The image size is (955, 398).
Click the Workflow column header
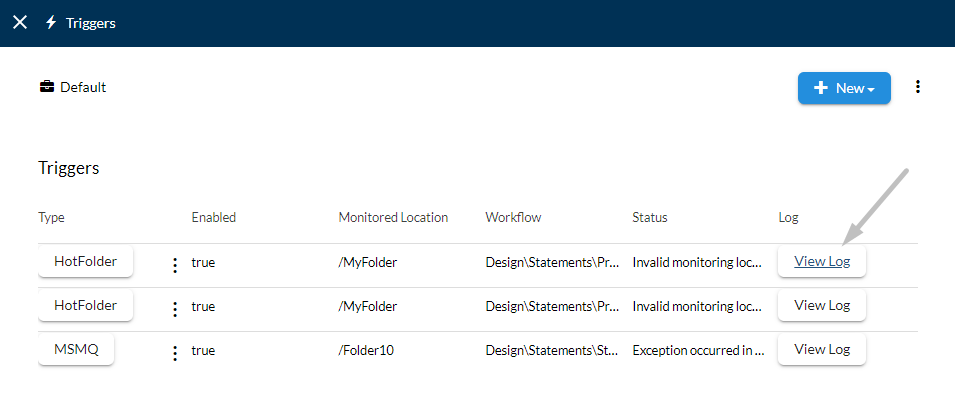tap(513, 218)
